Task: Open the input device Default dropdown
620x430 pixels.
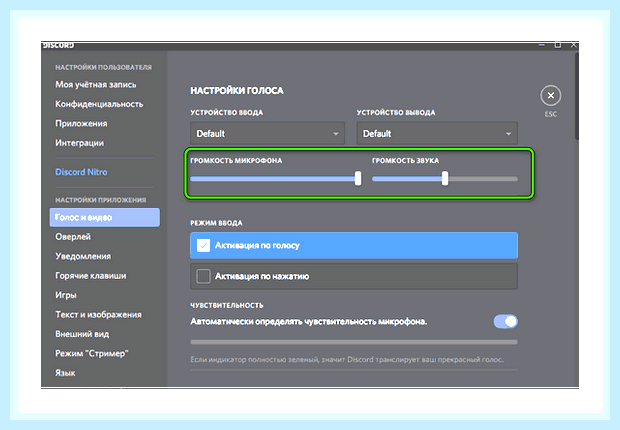Action: (267, 133)
